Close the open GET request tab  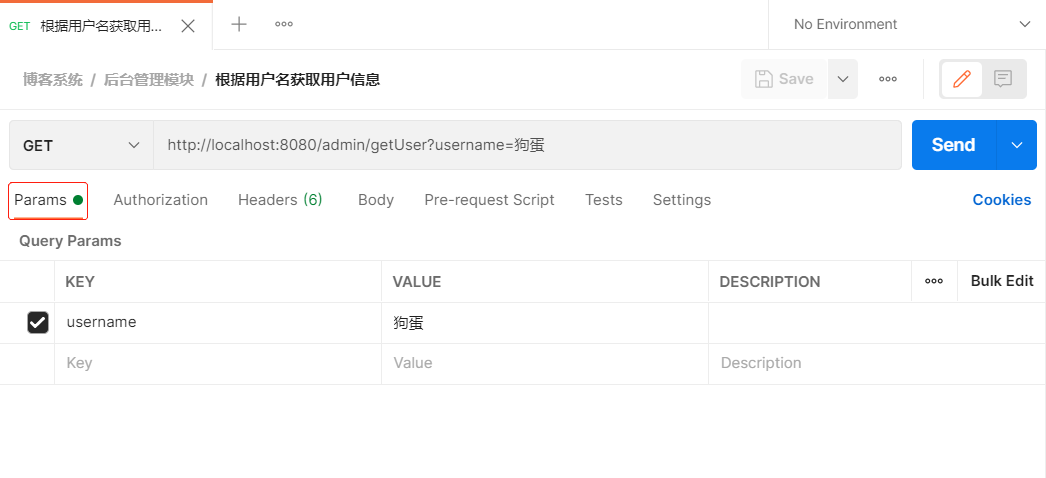188,26
